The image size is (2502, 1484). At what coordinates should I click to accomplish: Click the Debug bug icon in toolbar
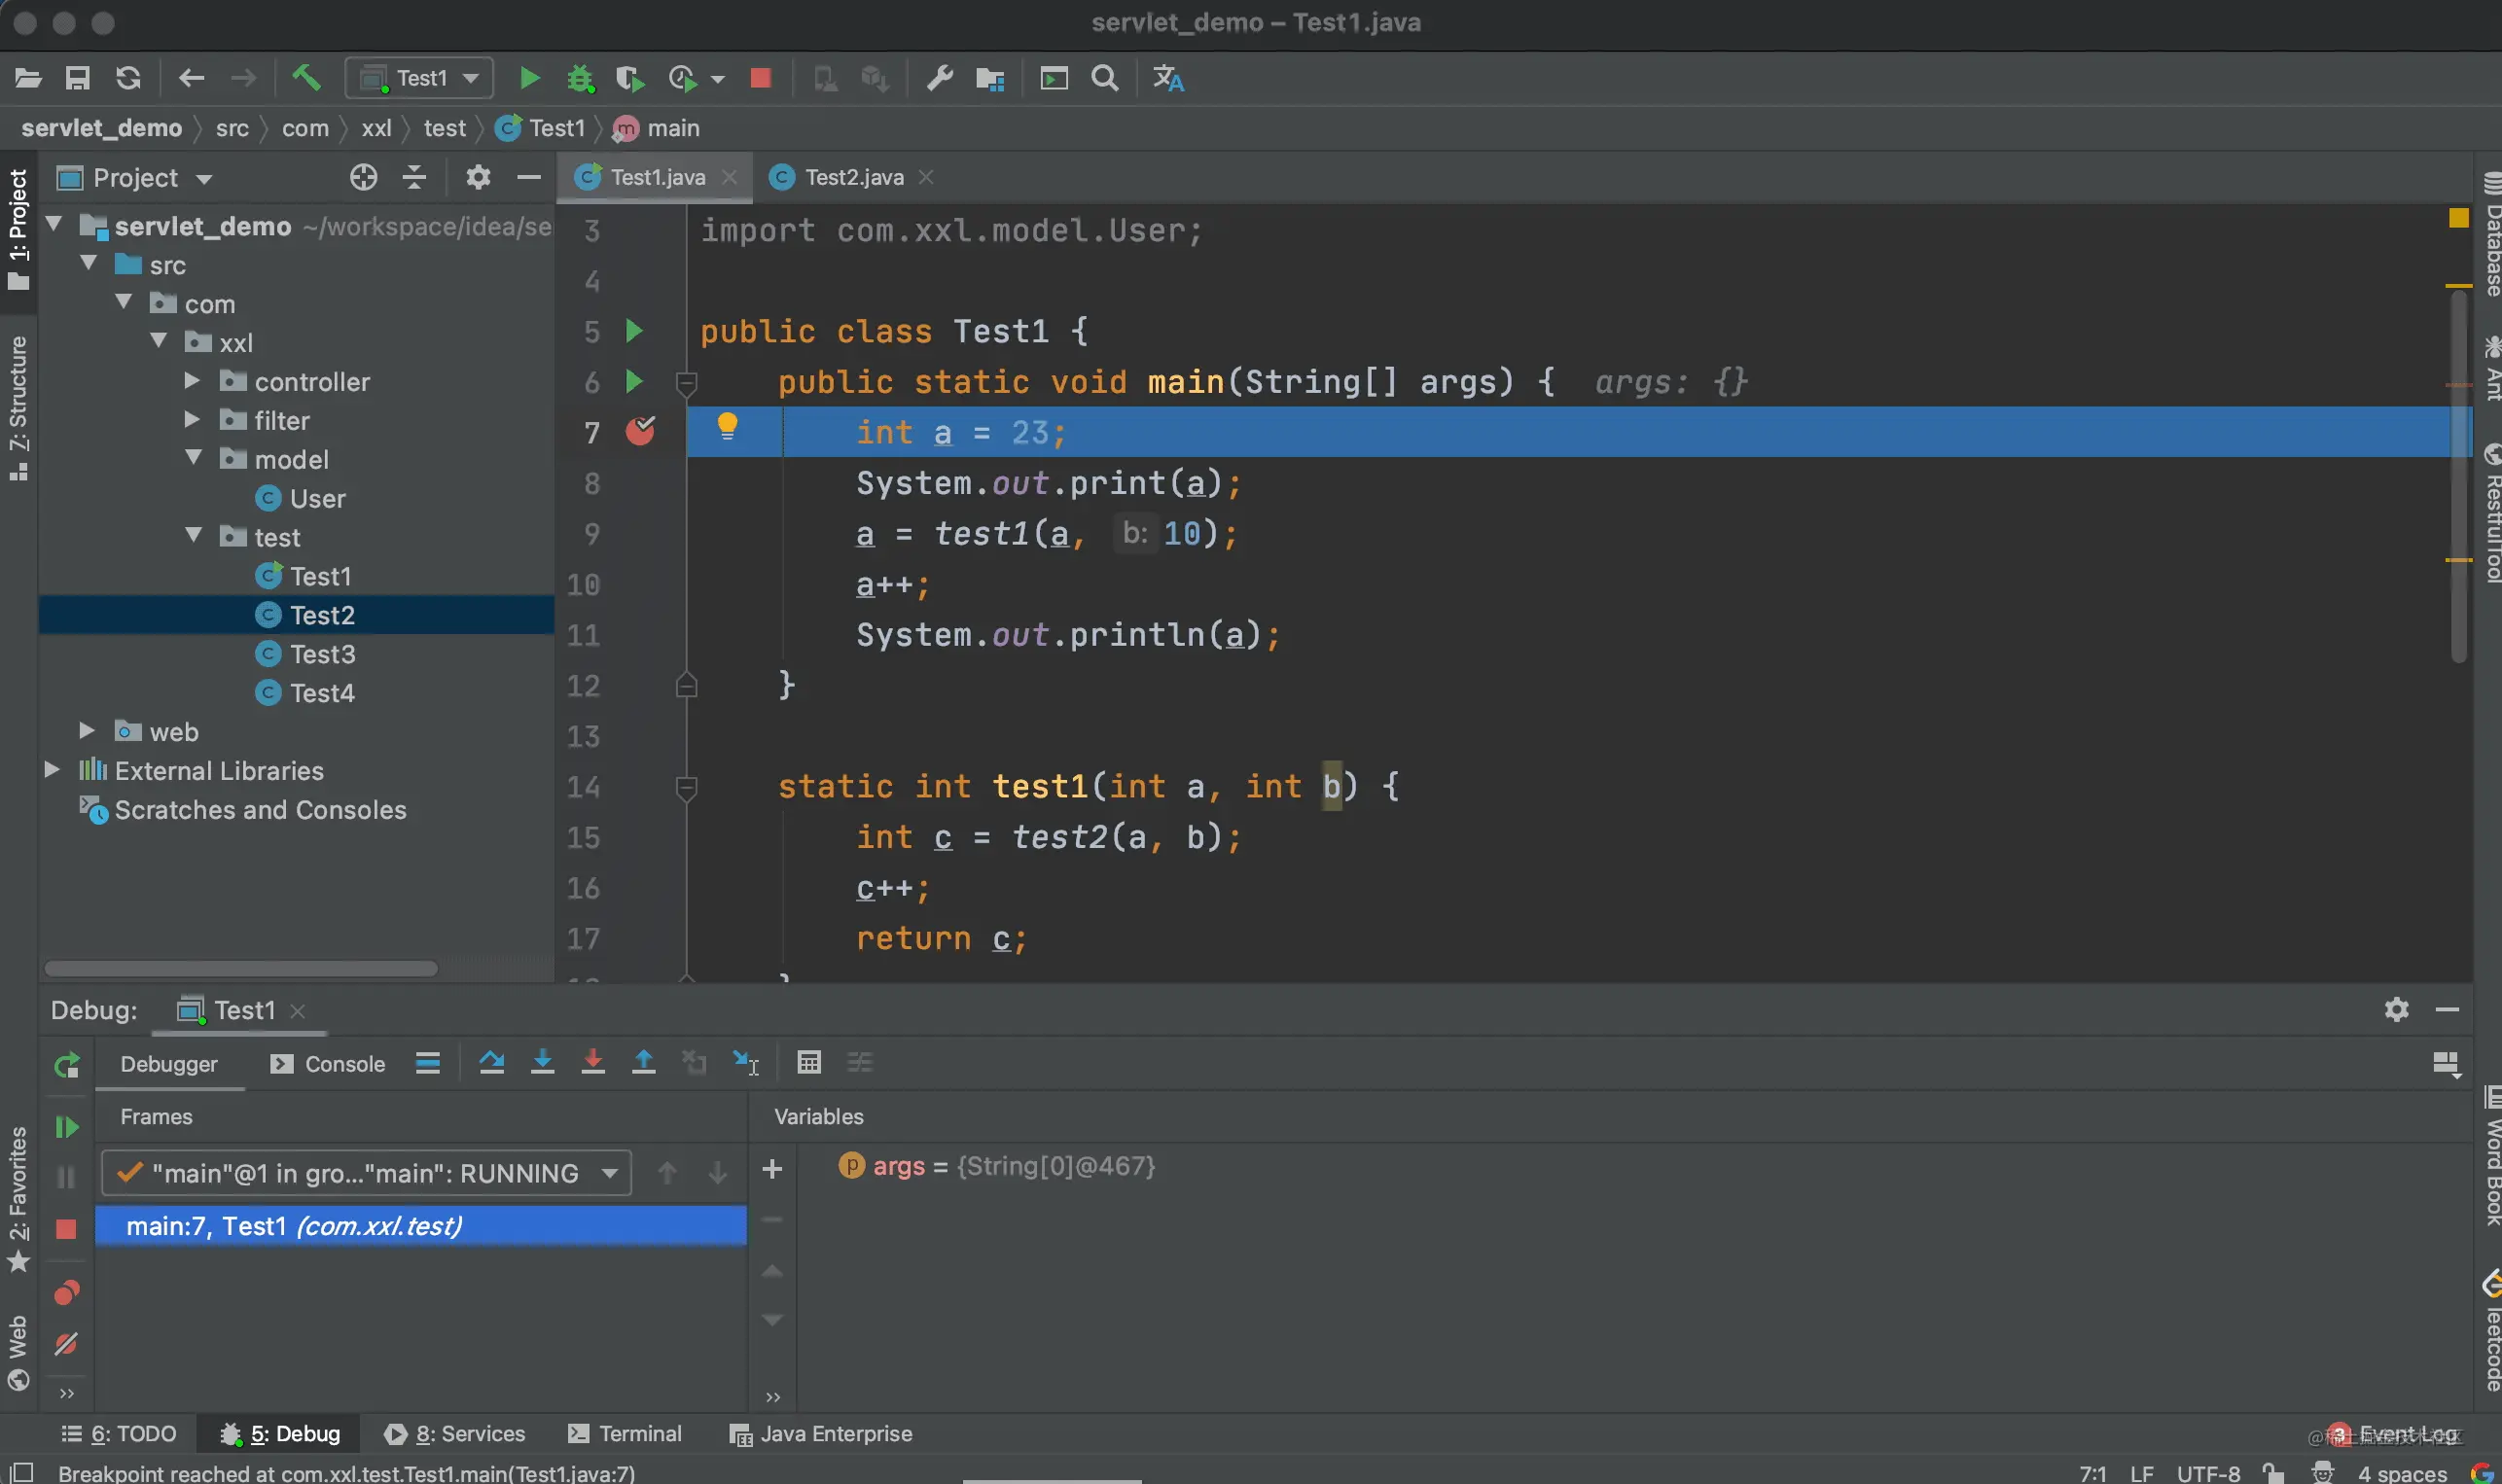579,78
